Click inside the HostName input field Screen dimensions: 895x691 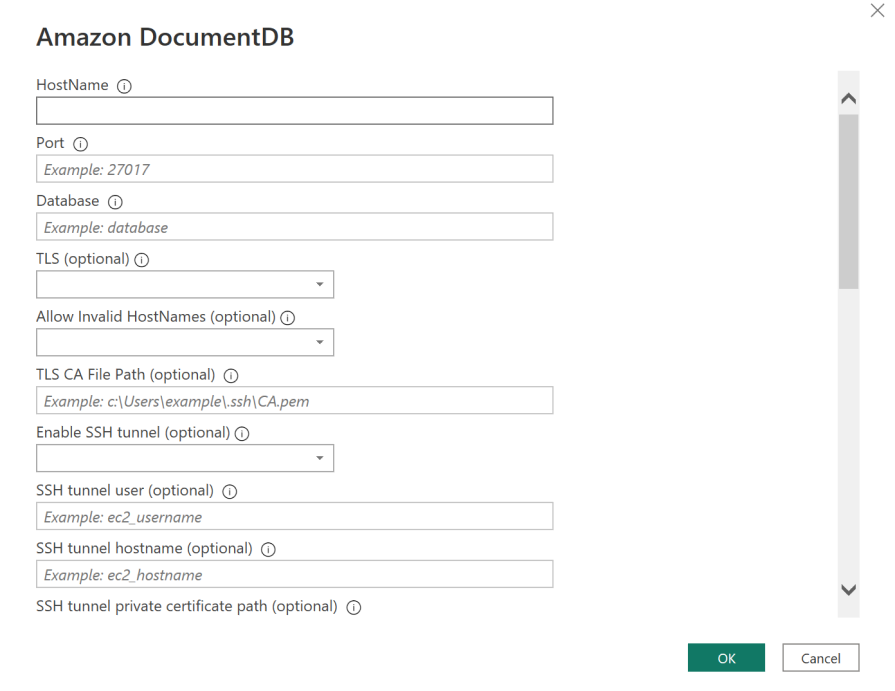[x=294, y=110]
